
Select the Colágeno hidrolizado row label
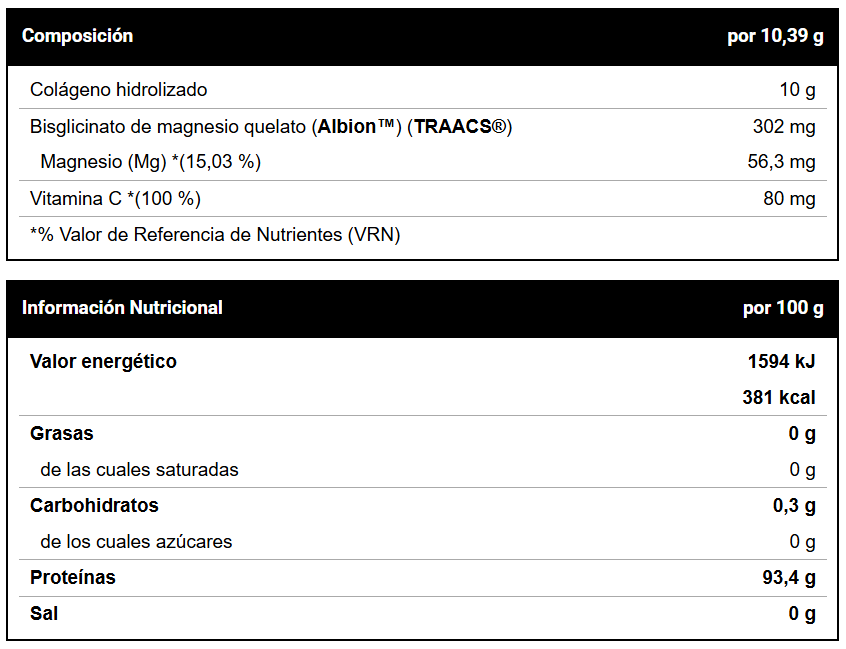tap(119, 90)
